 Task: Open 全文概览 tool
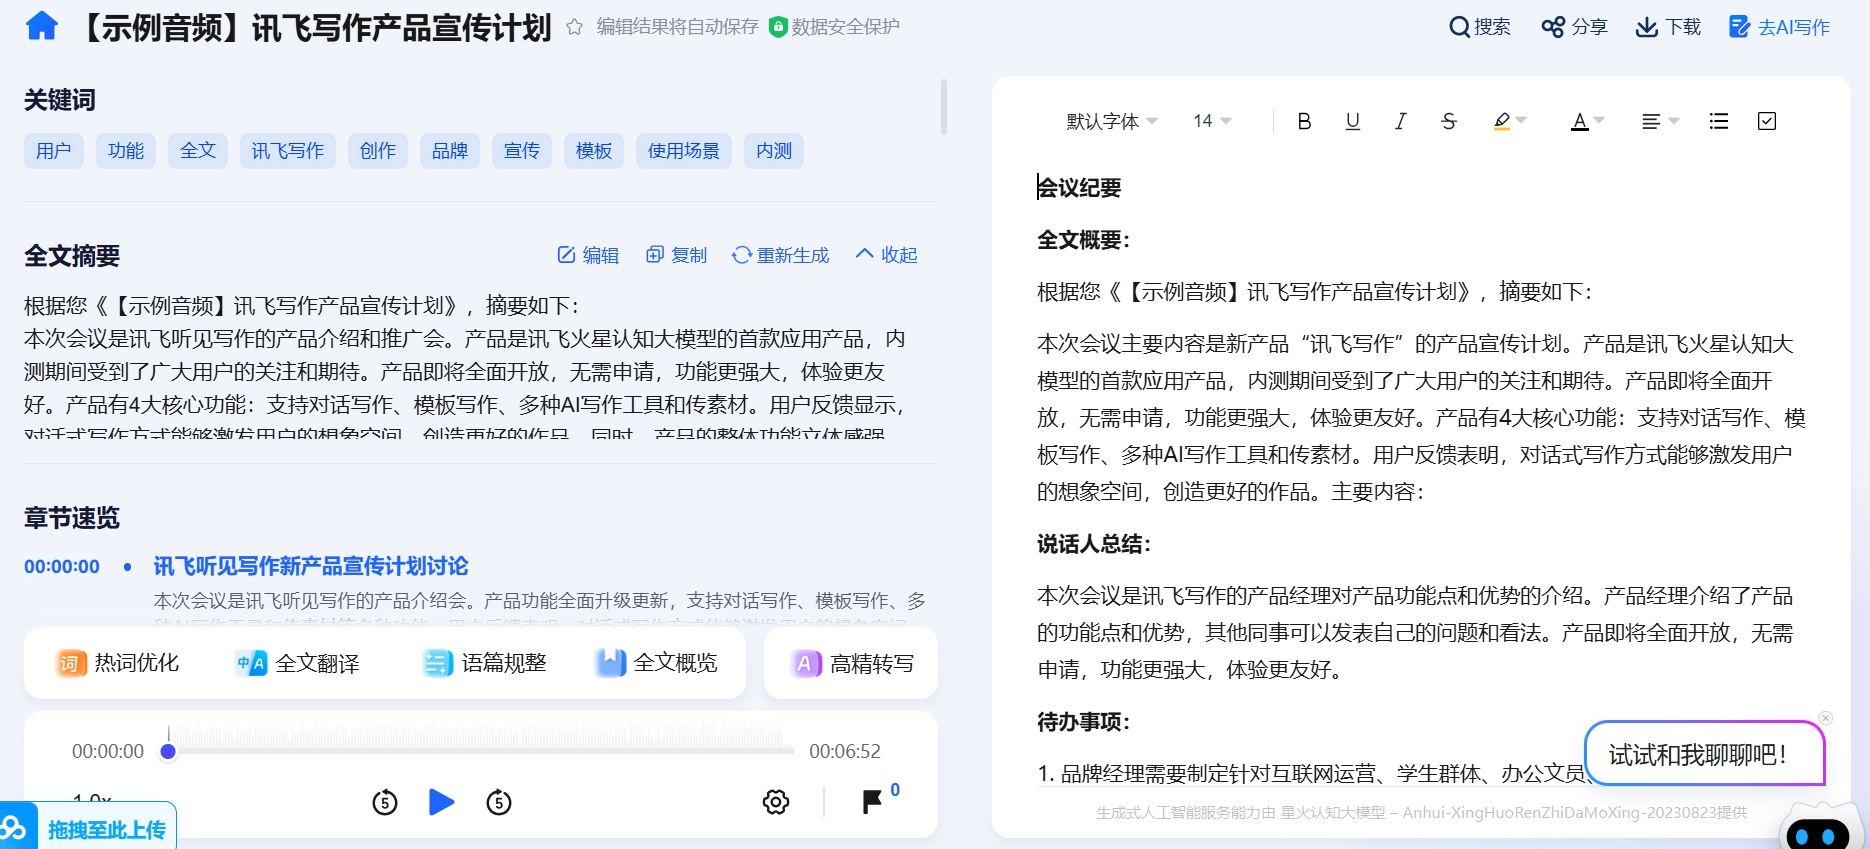click(x=657, y=663)
